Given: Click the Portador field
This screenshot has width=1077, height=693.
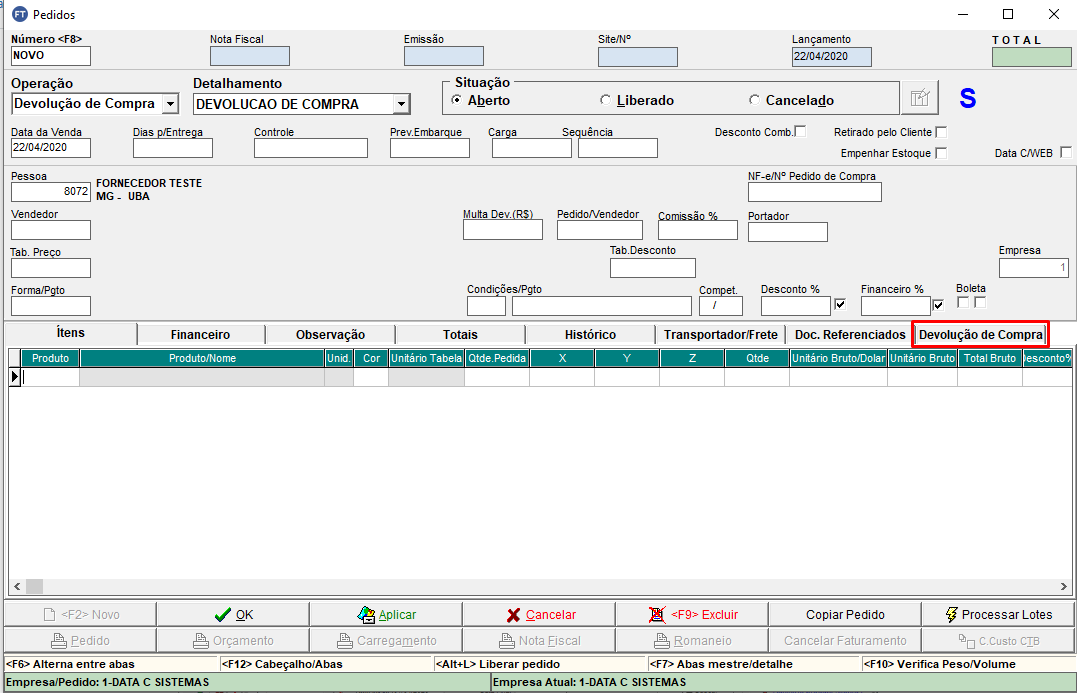Looking at the screenshot, I should click(788, 232).
